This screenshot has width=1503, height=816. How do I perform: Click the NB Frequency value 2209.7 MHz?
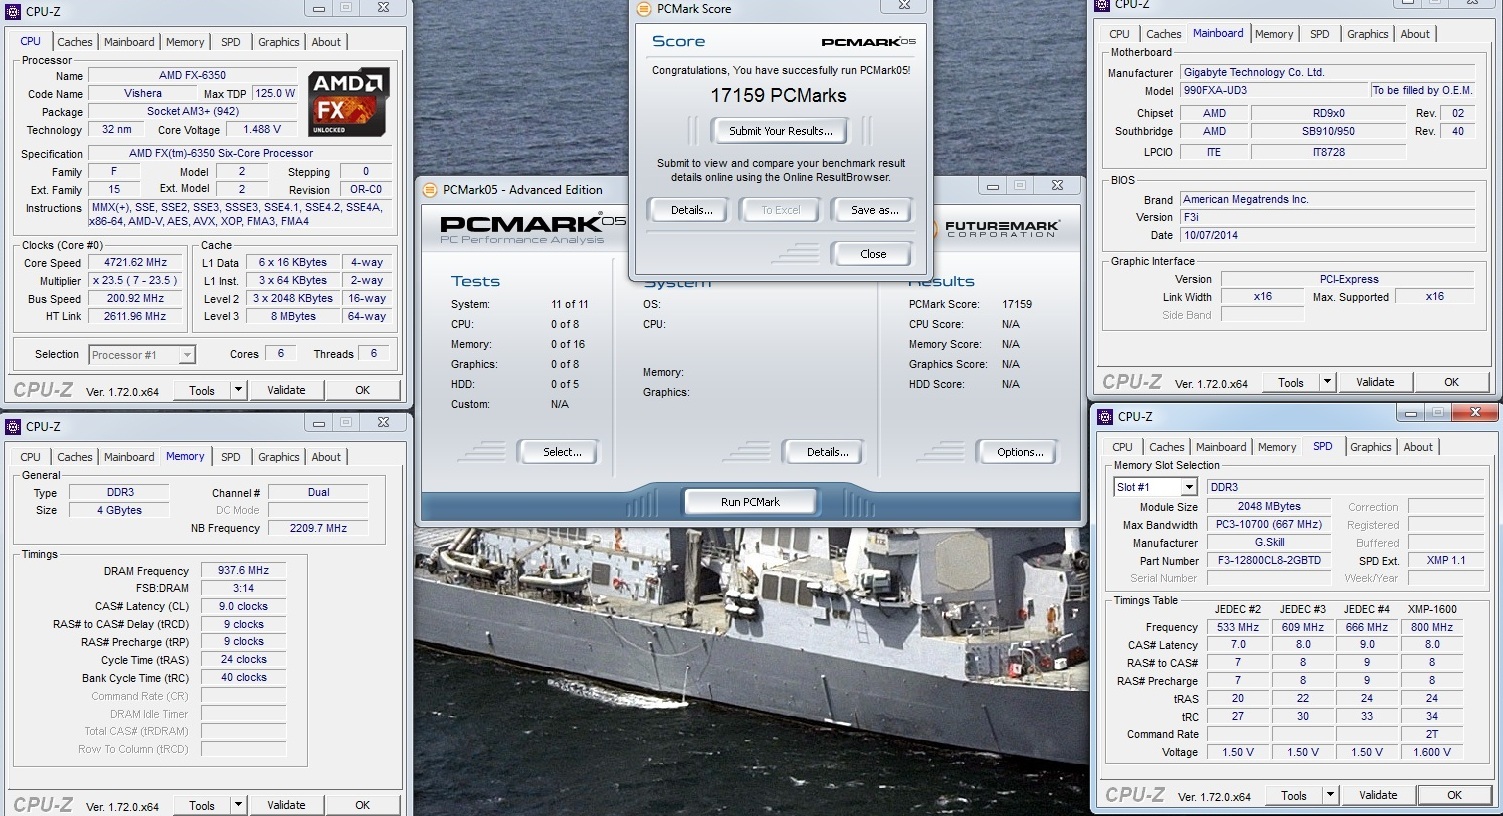click(318, 528)
